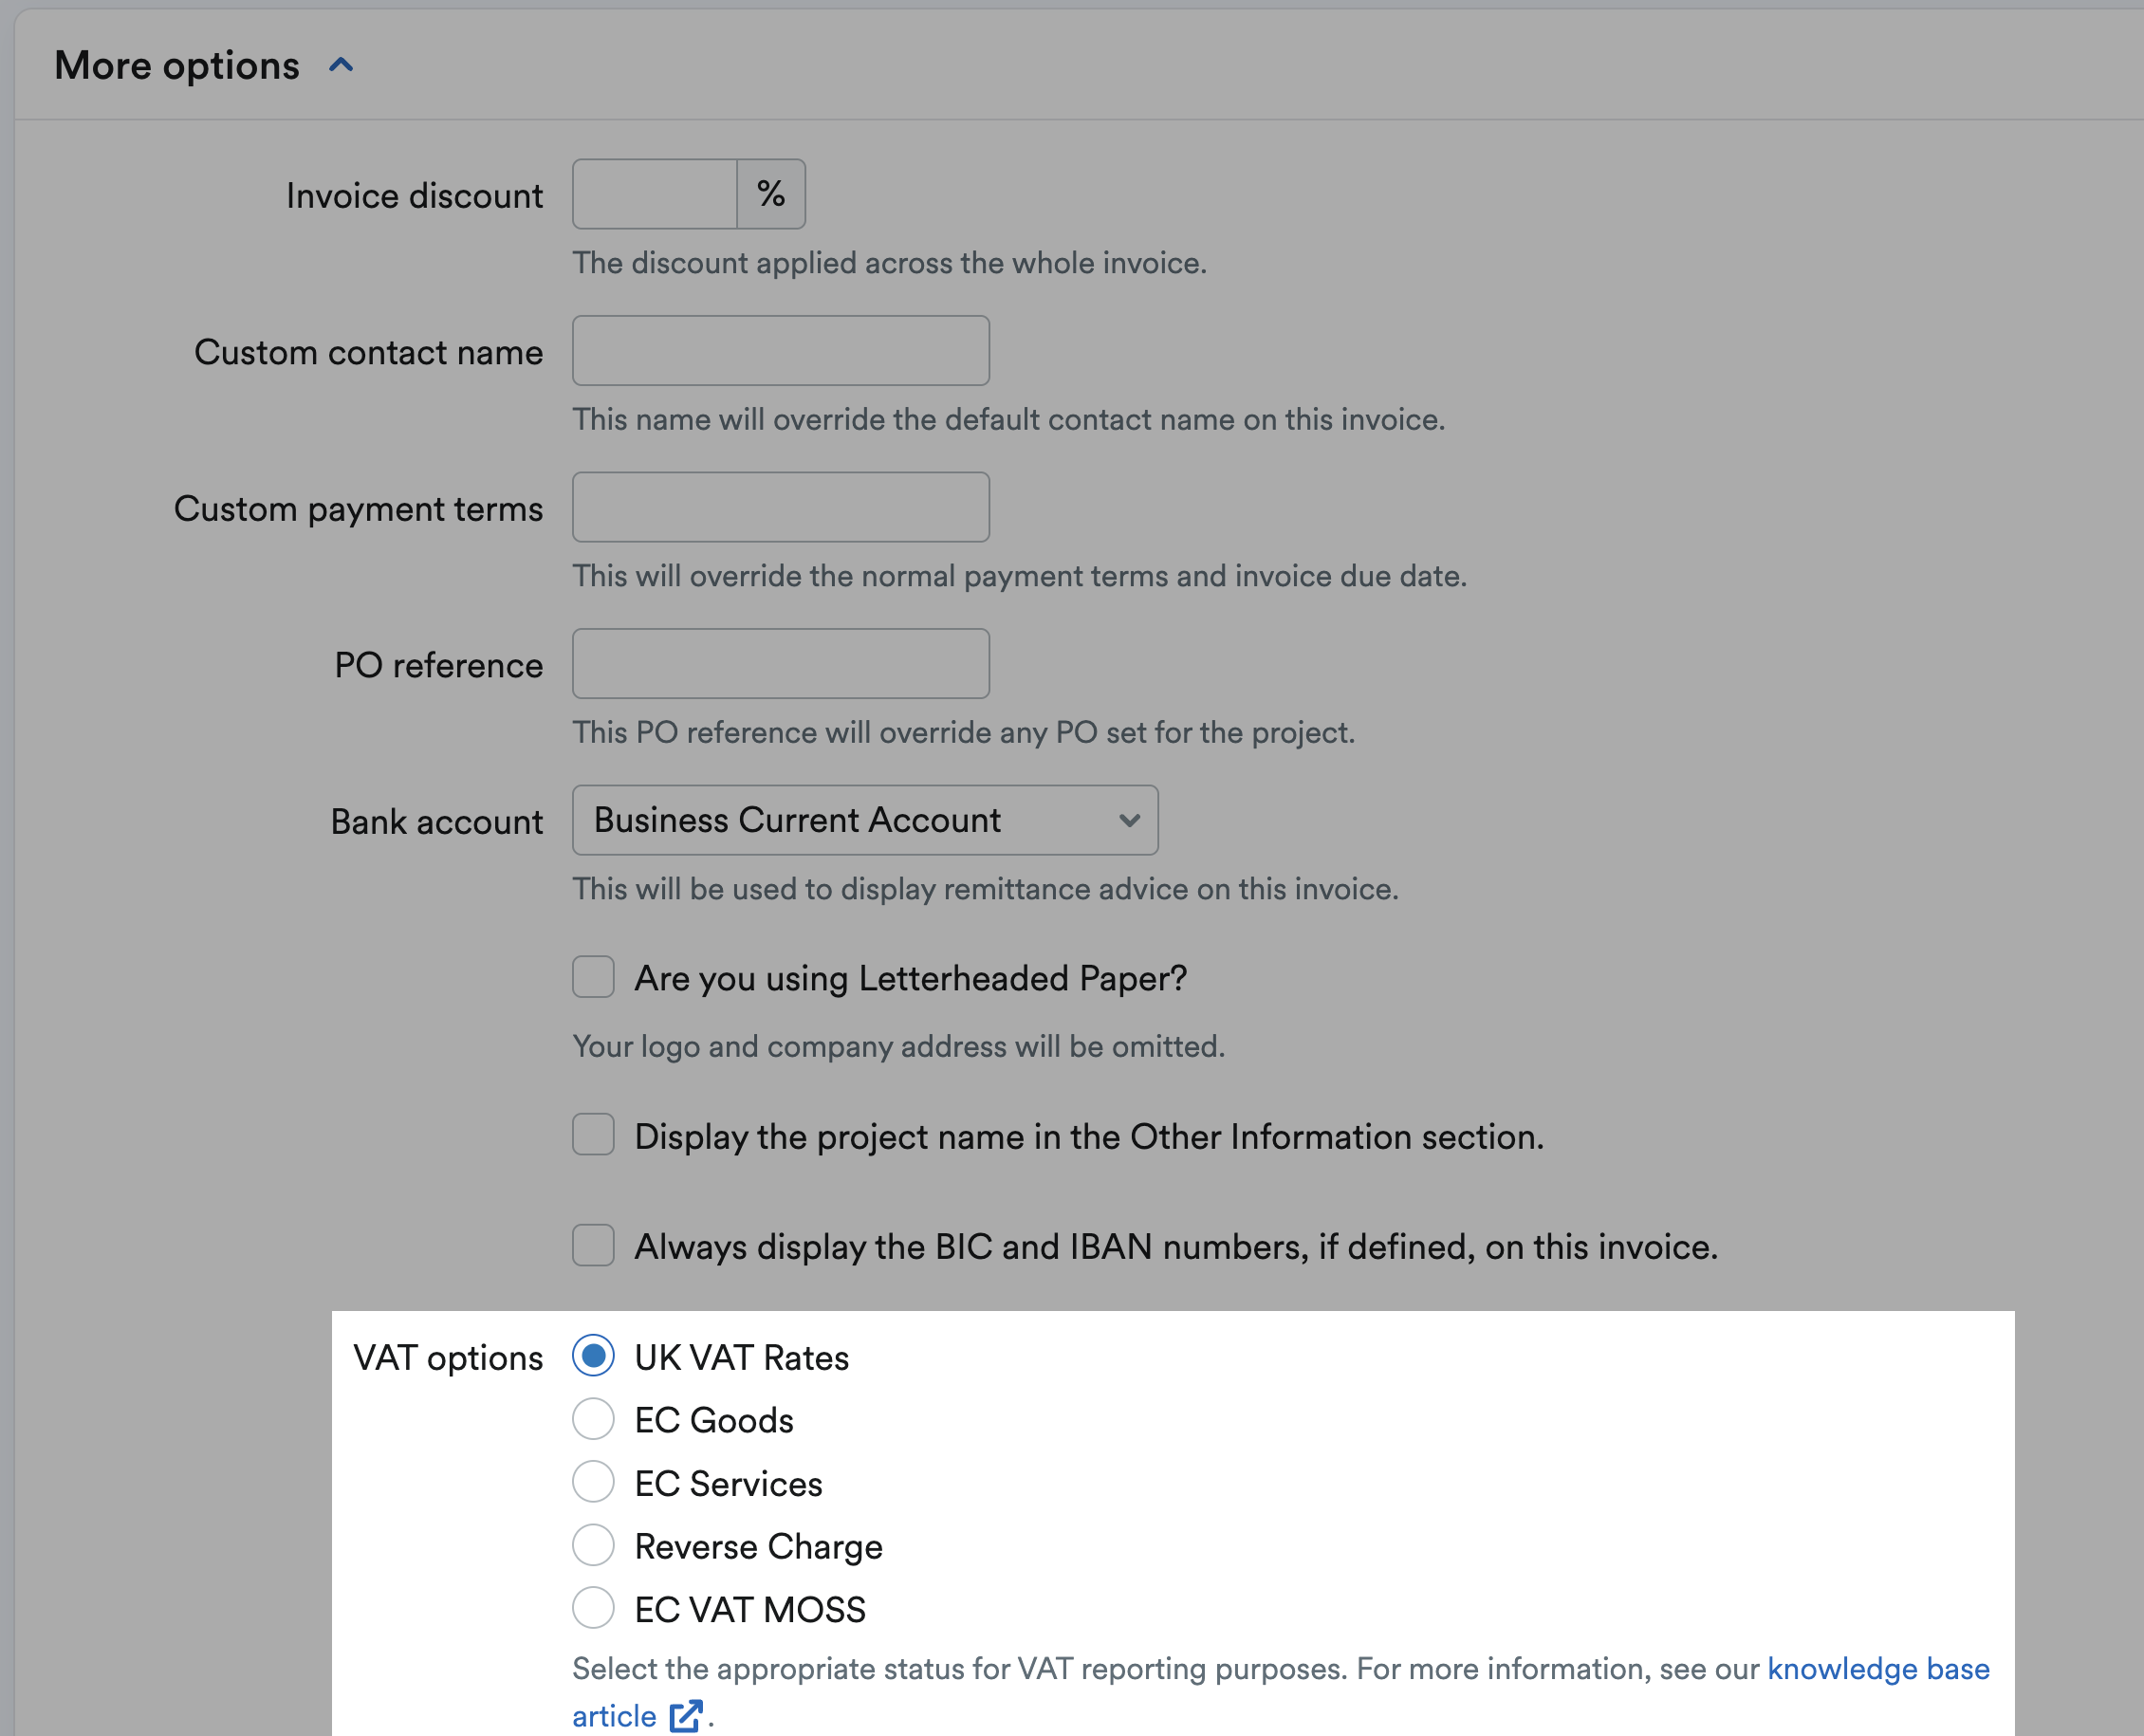
Task: Focus the Custom contact name field
Action: click(x=781, y=351)
